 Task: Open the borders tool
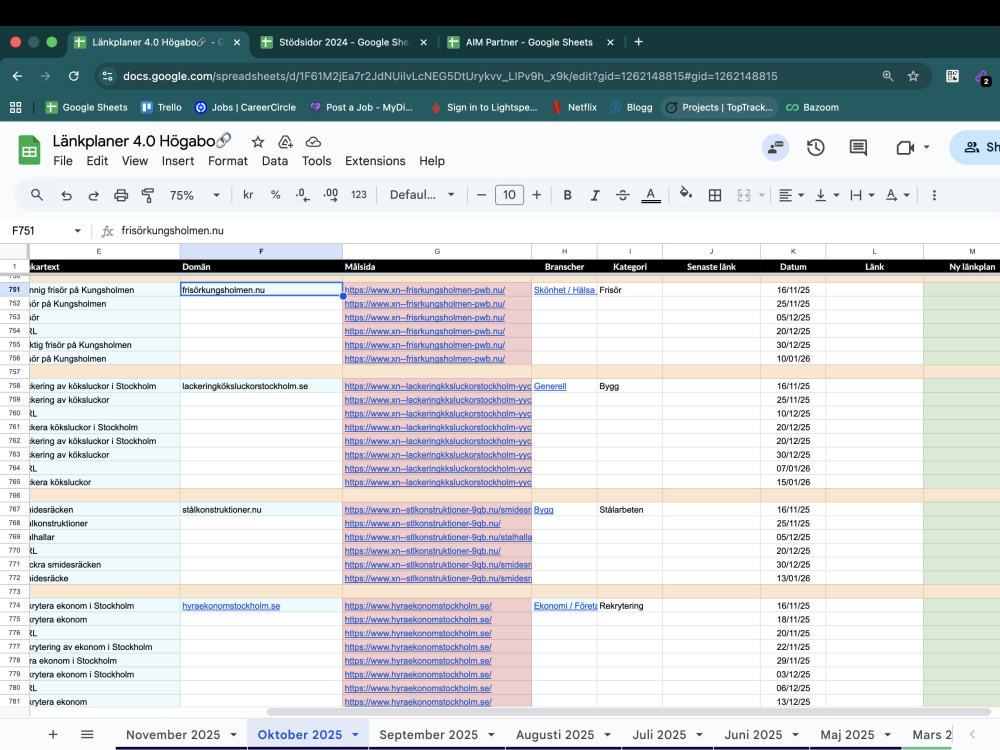[x=715, y=195]
